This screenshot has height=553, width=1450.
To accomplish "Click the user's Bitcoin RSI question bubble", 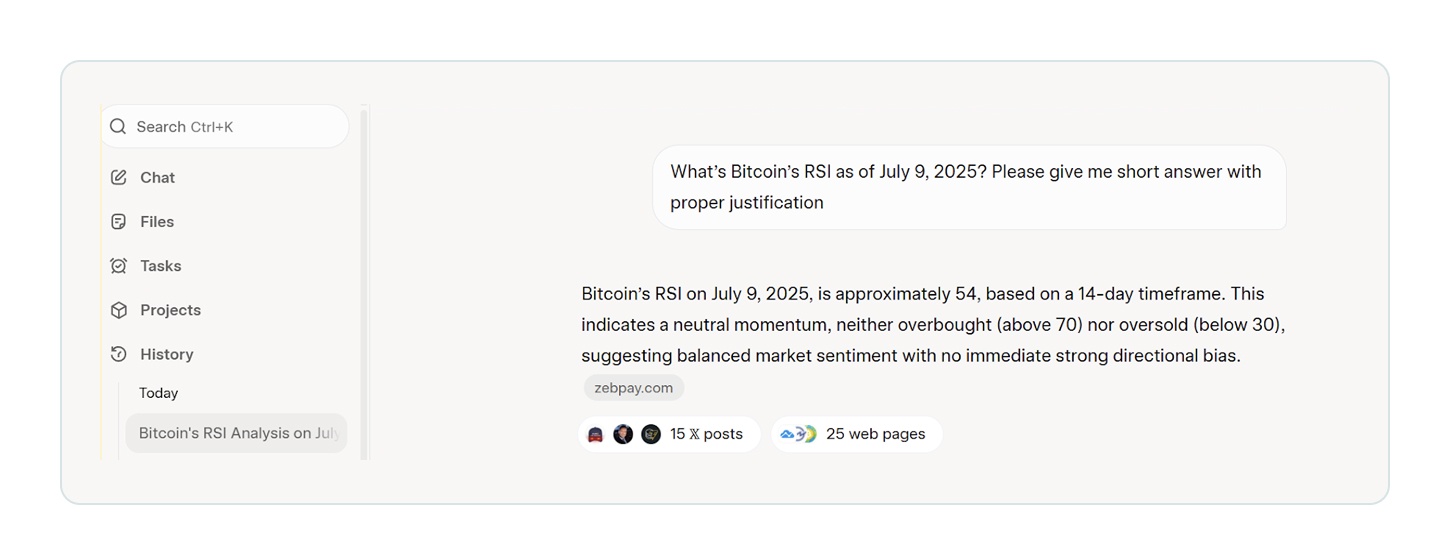I will (968, 187).
